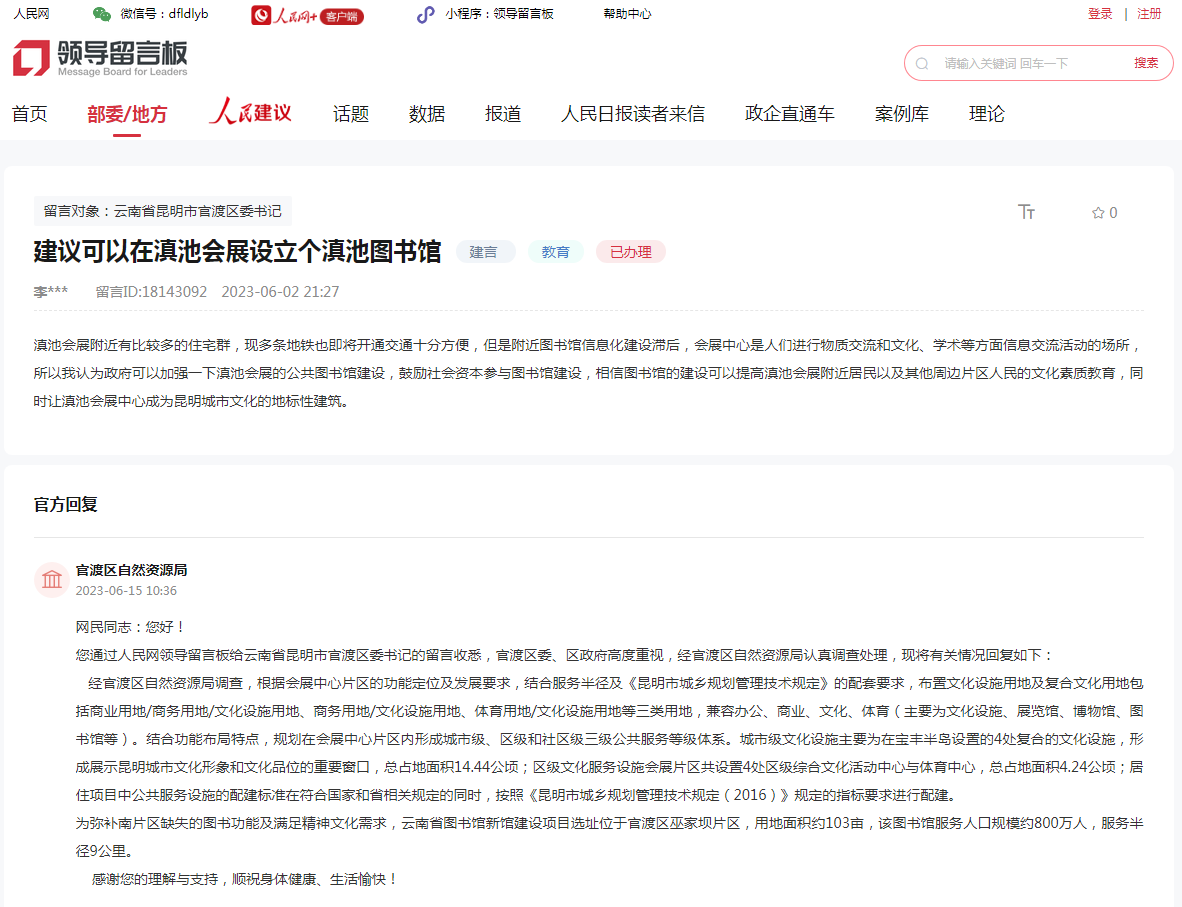1182x907 pixels.
Task: Click the 官渡区自然资源局 avatar icon
Action: (x=52, y=580)
